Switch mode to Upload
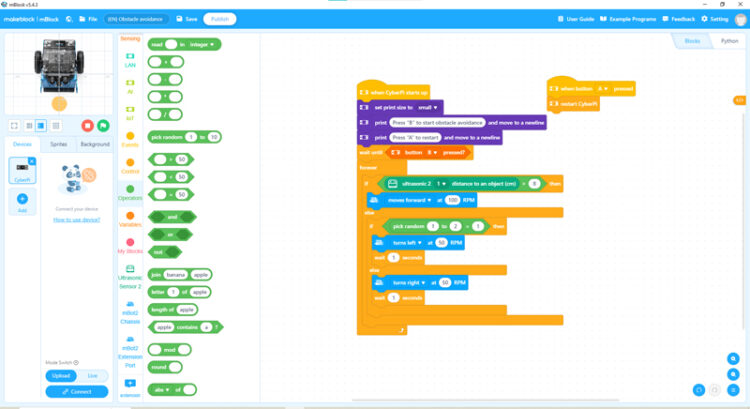The height and width of the screenshot is (409, 750). (x=61, y=374)
